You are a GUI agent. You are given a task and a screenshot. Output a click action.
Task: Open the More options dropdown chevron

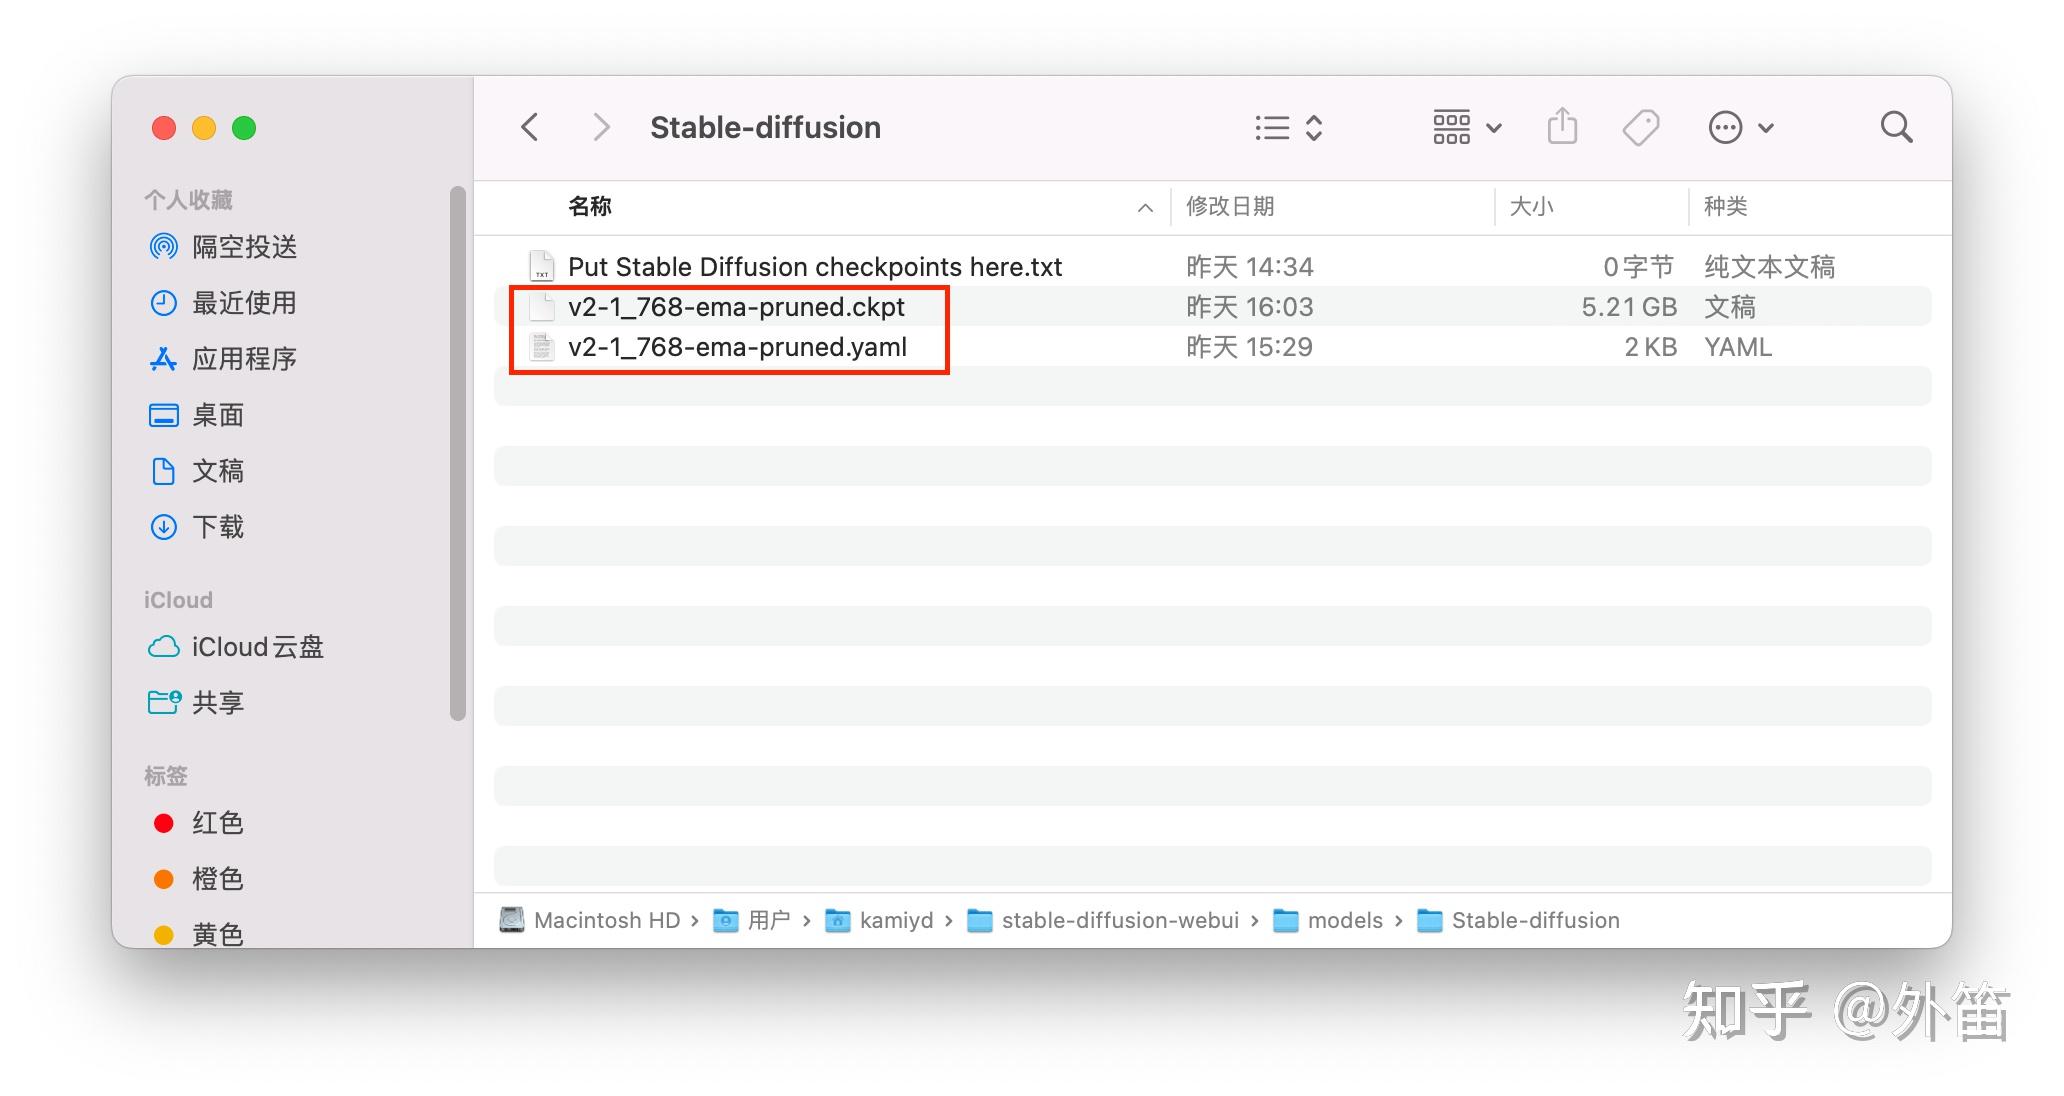[1766, 127]
